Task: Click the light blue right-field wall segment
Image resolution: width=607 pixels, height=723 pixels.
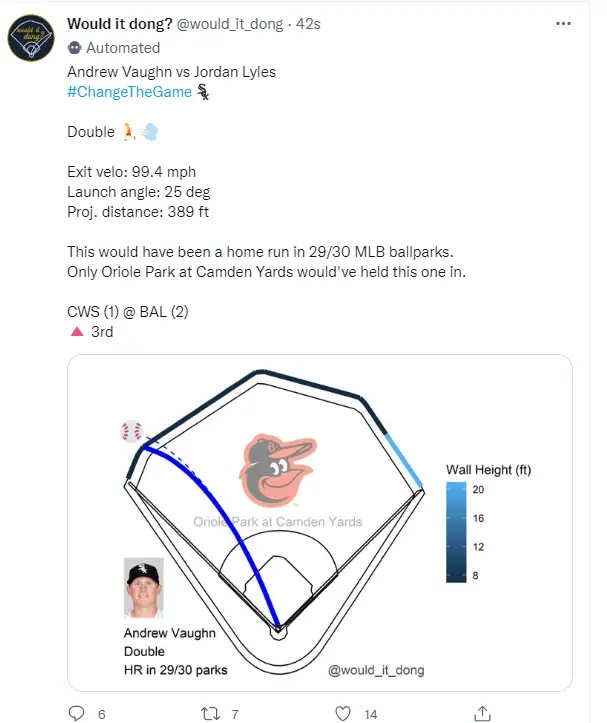Action: point(402,460)
